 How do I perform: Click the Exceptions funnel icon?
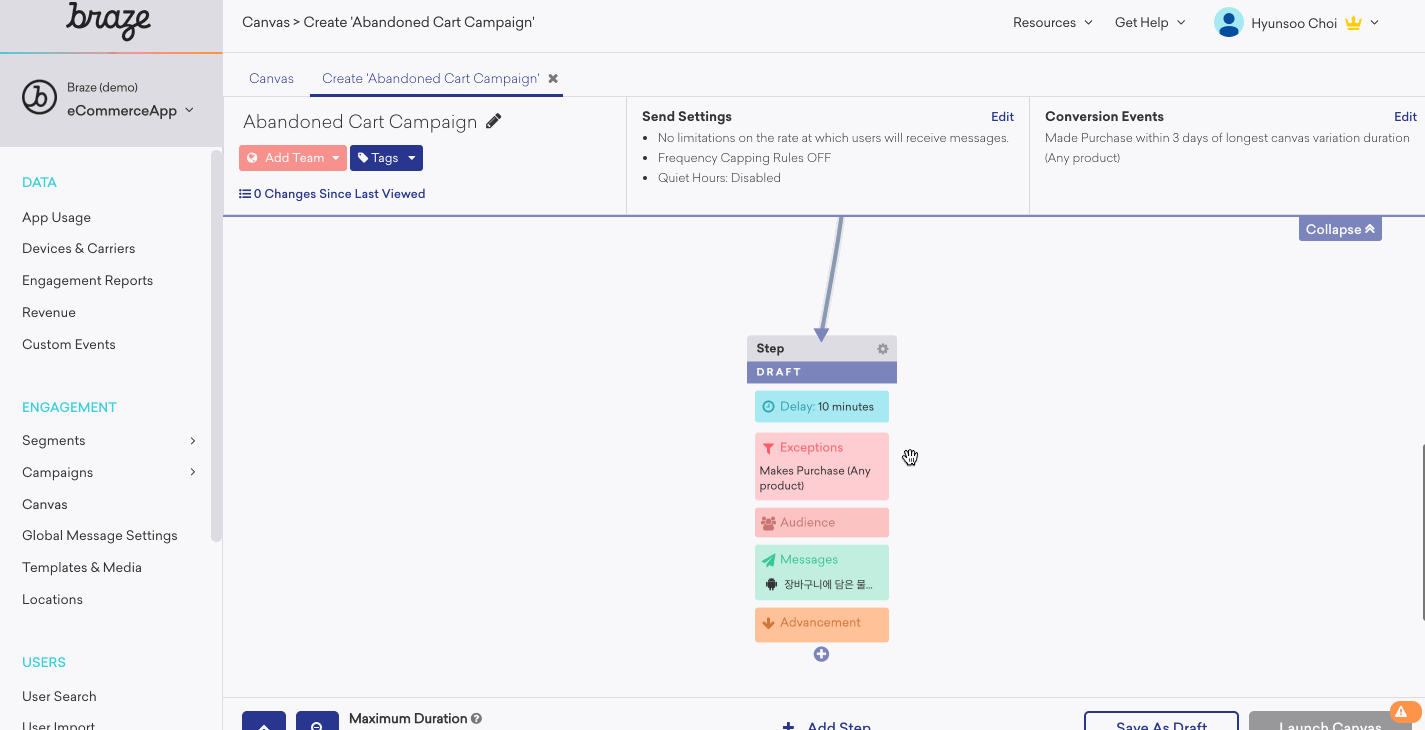coord(768,448)
